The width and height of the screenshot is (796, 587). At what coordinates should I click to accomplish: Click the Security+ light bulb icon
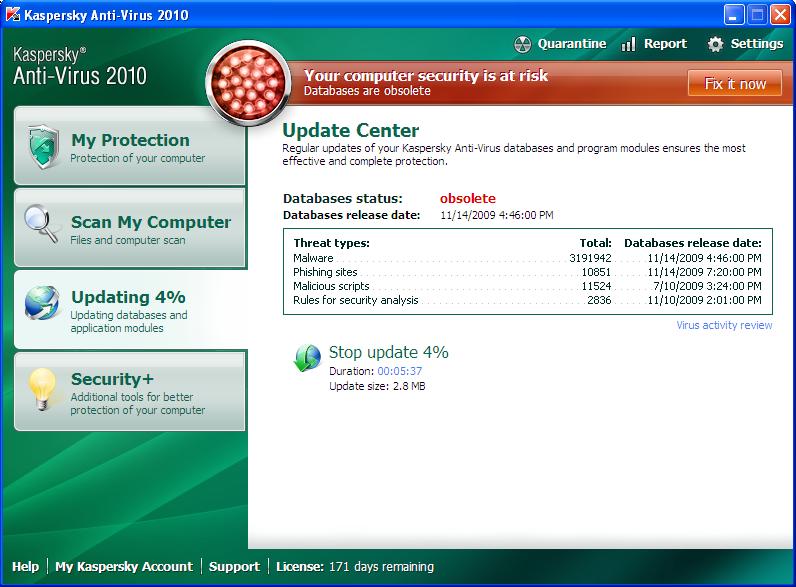coord(42,389)
